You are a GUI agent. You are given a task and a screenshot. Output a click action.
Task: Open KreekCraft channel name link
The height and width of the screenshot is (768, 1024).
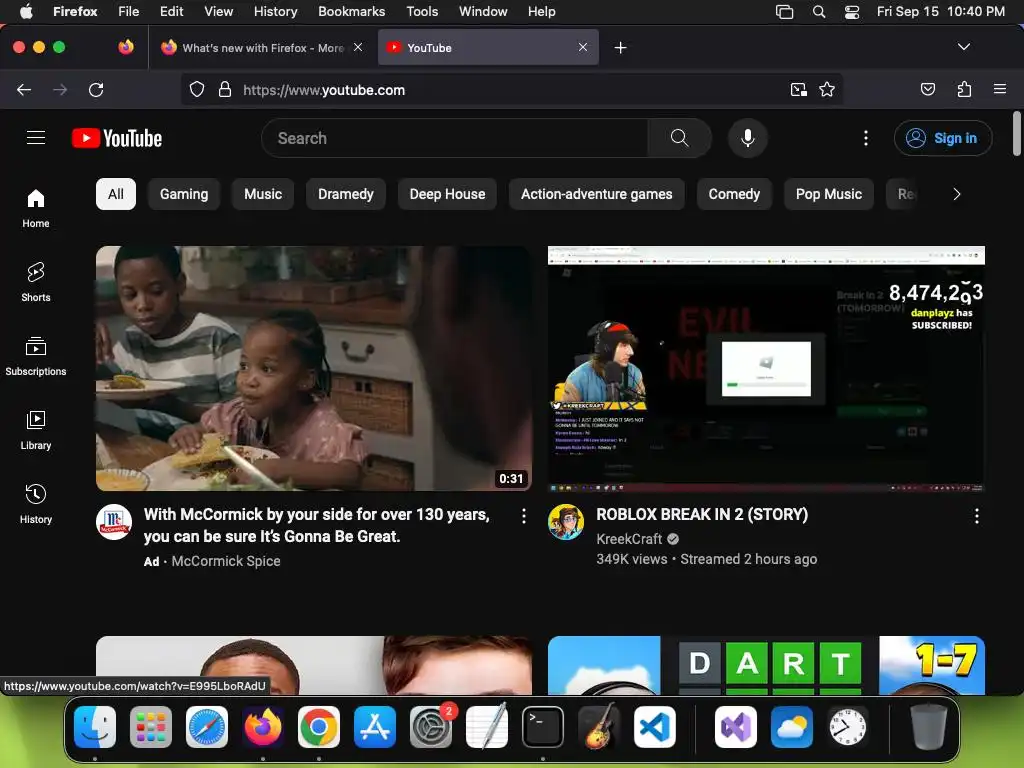[629, 539]
